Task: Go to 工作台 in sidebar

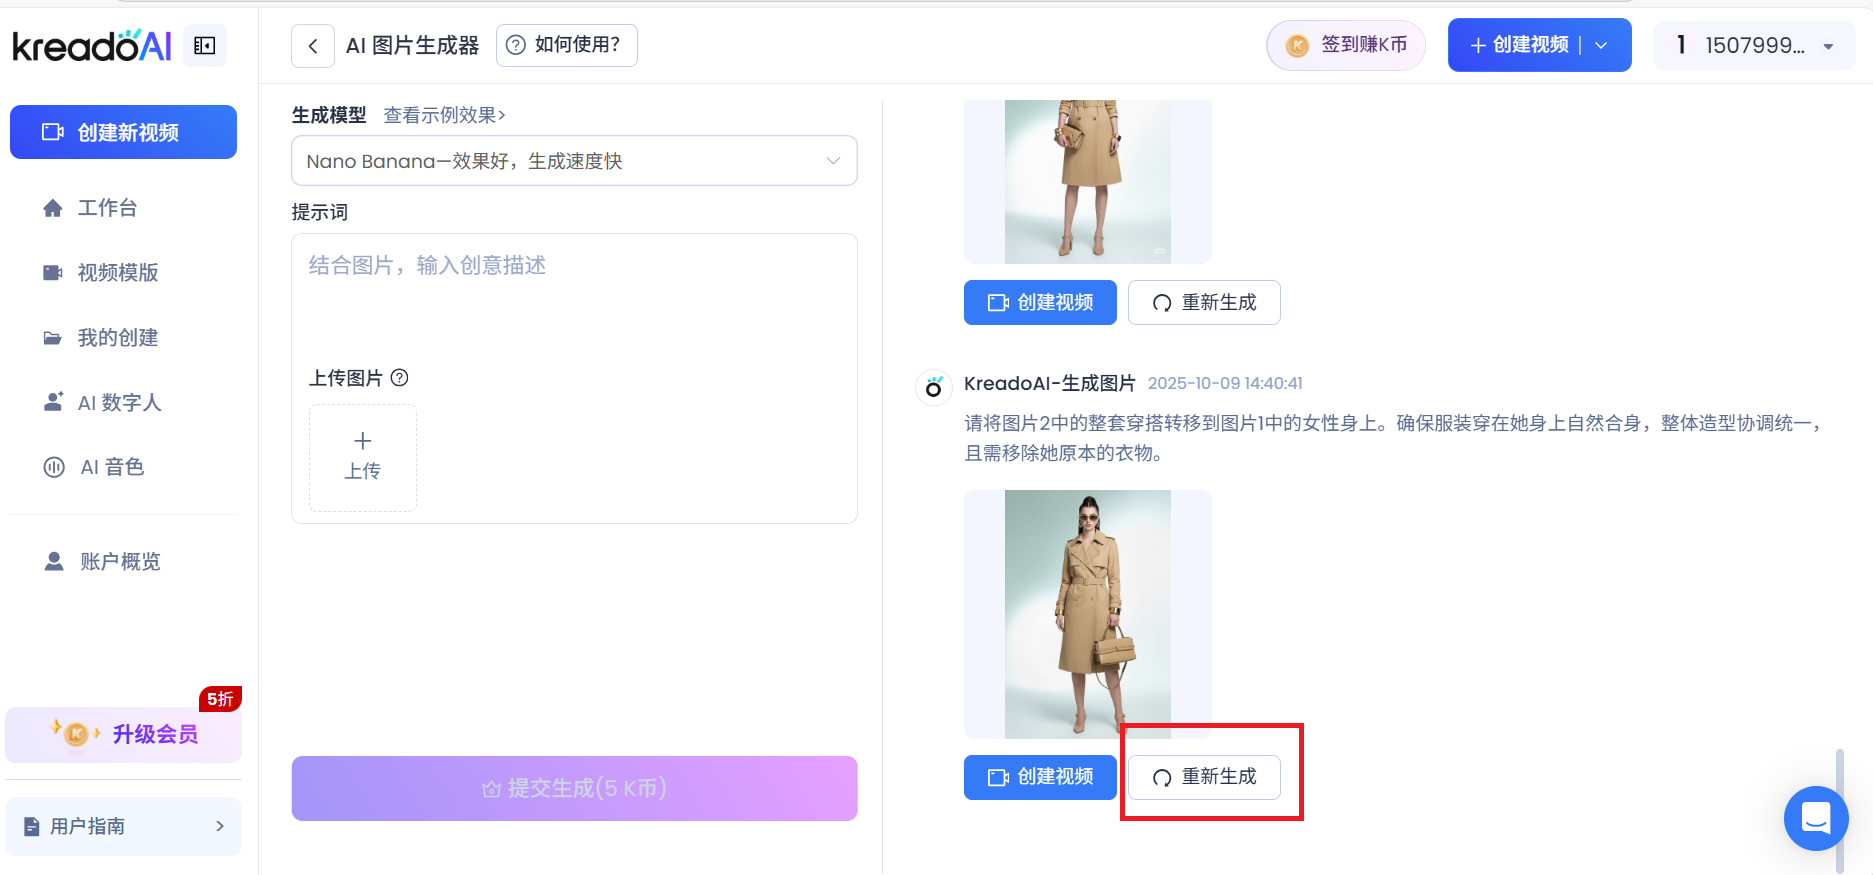Action: (x=107, y=208)
